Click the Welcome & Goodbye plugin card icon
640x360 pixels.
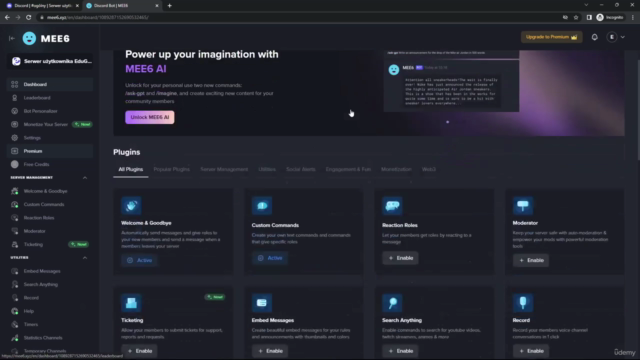pyautogui.click(x=131, y=205)
